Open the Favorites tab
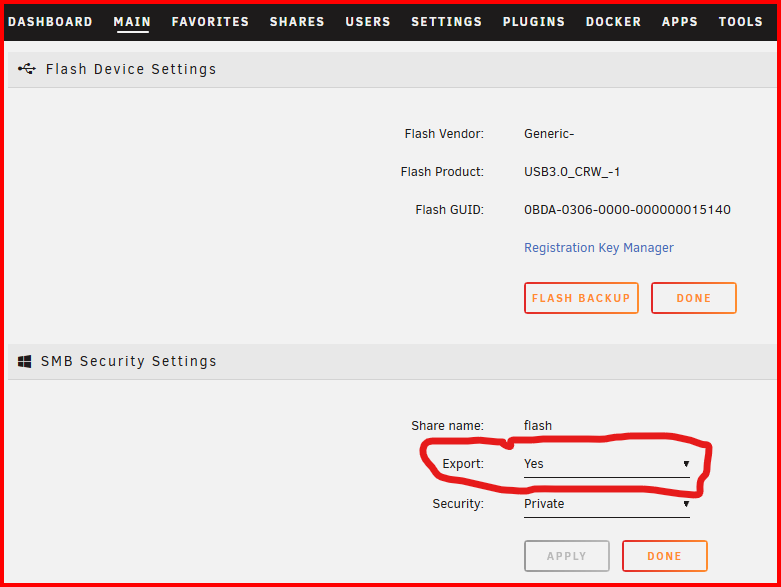Screen dimensions: 781x587 coord(210,22)
